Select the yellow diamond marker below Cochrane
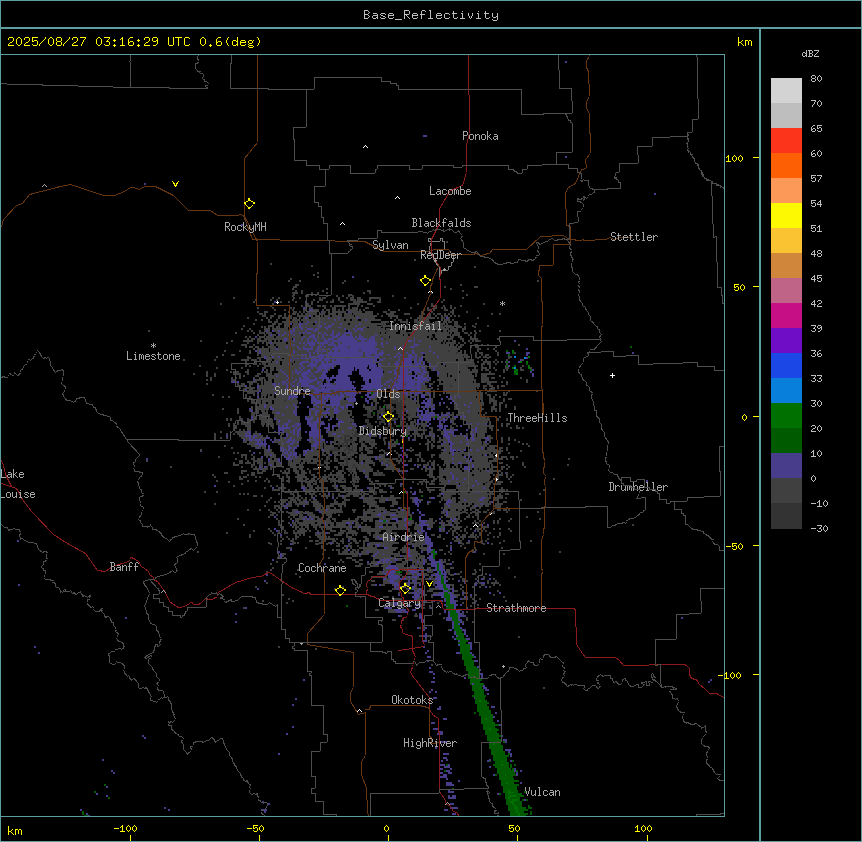The height and width of the screenshot is (842, 862). [340, 591]
